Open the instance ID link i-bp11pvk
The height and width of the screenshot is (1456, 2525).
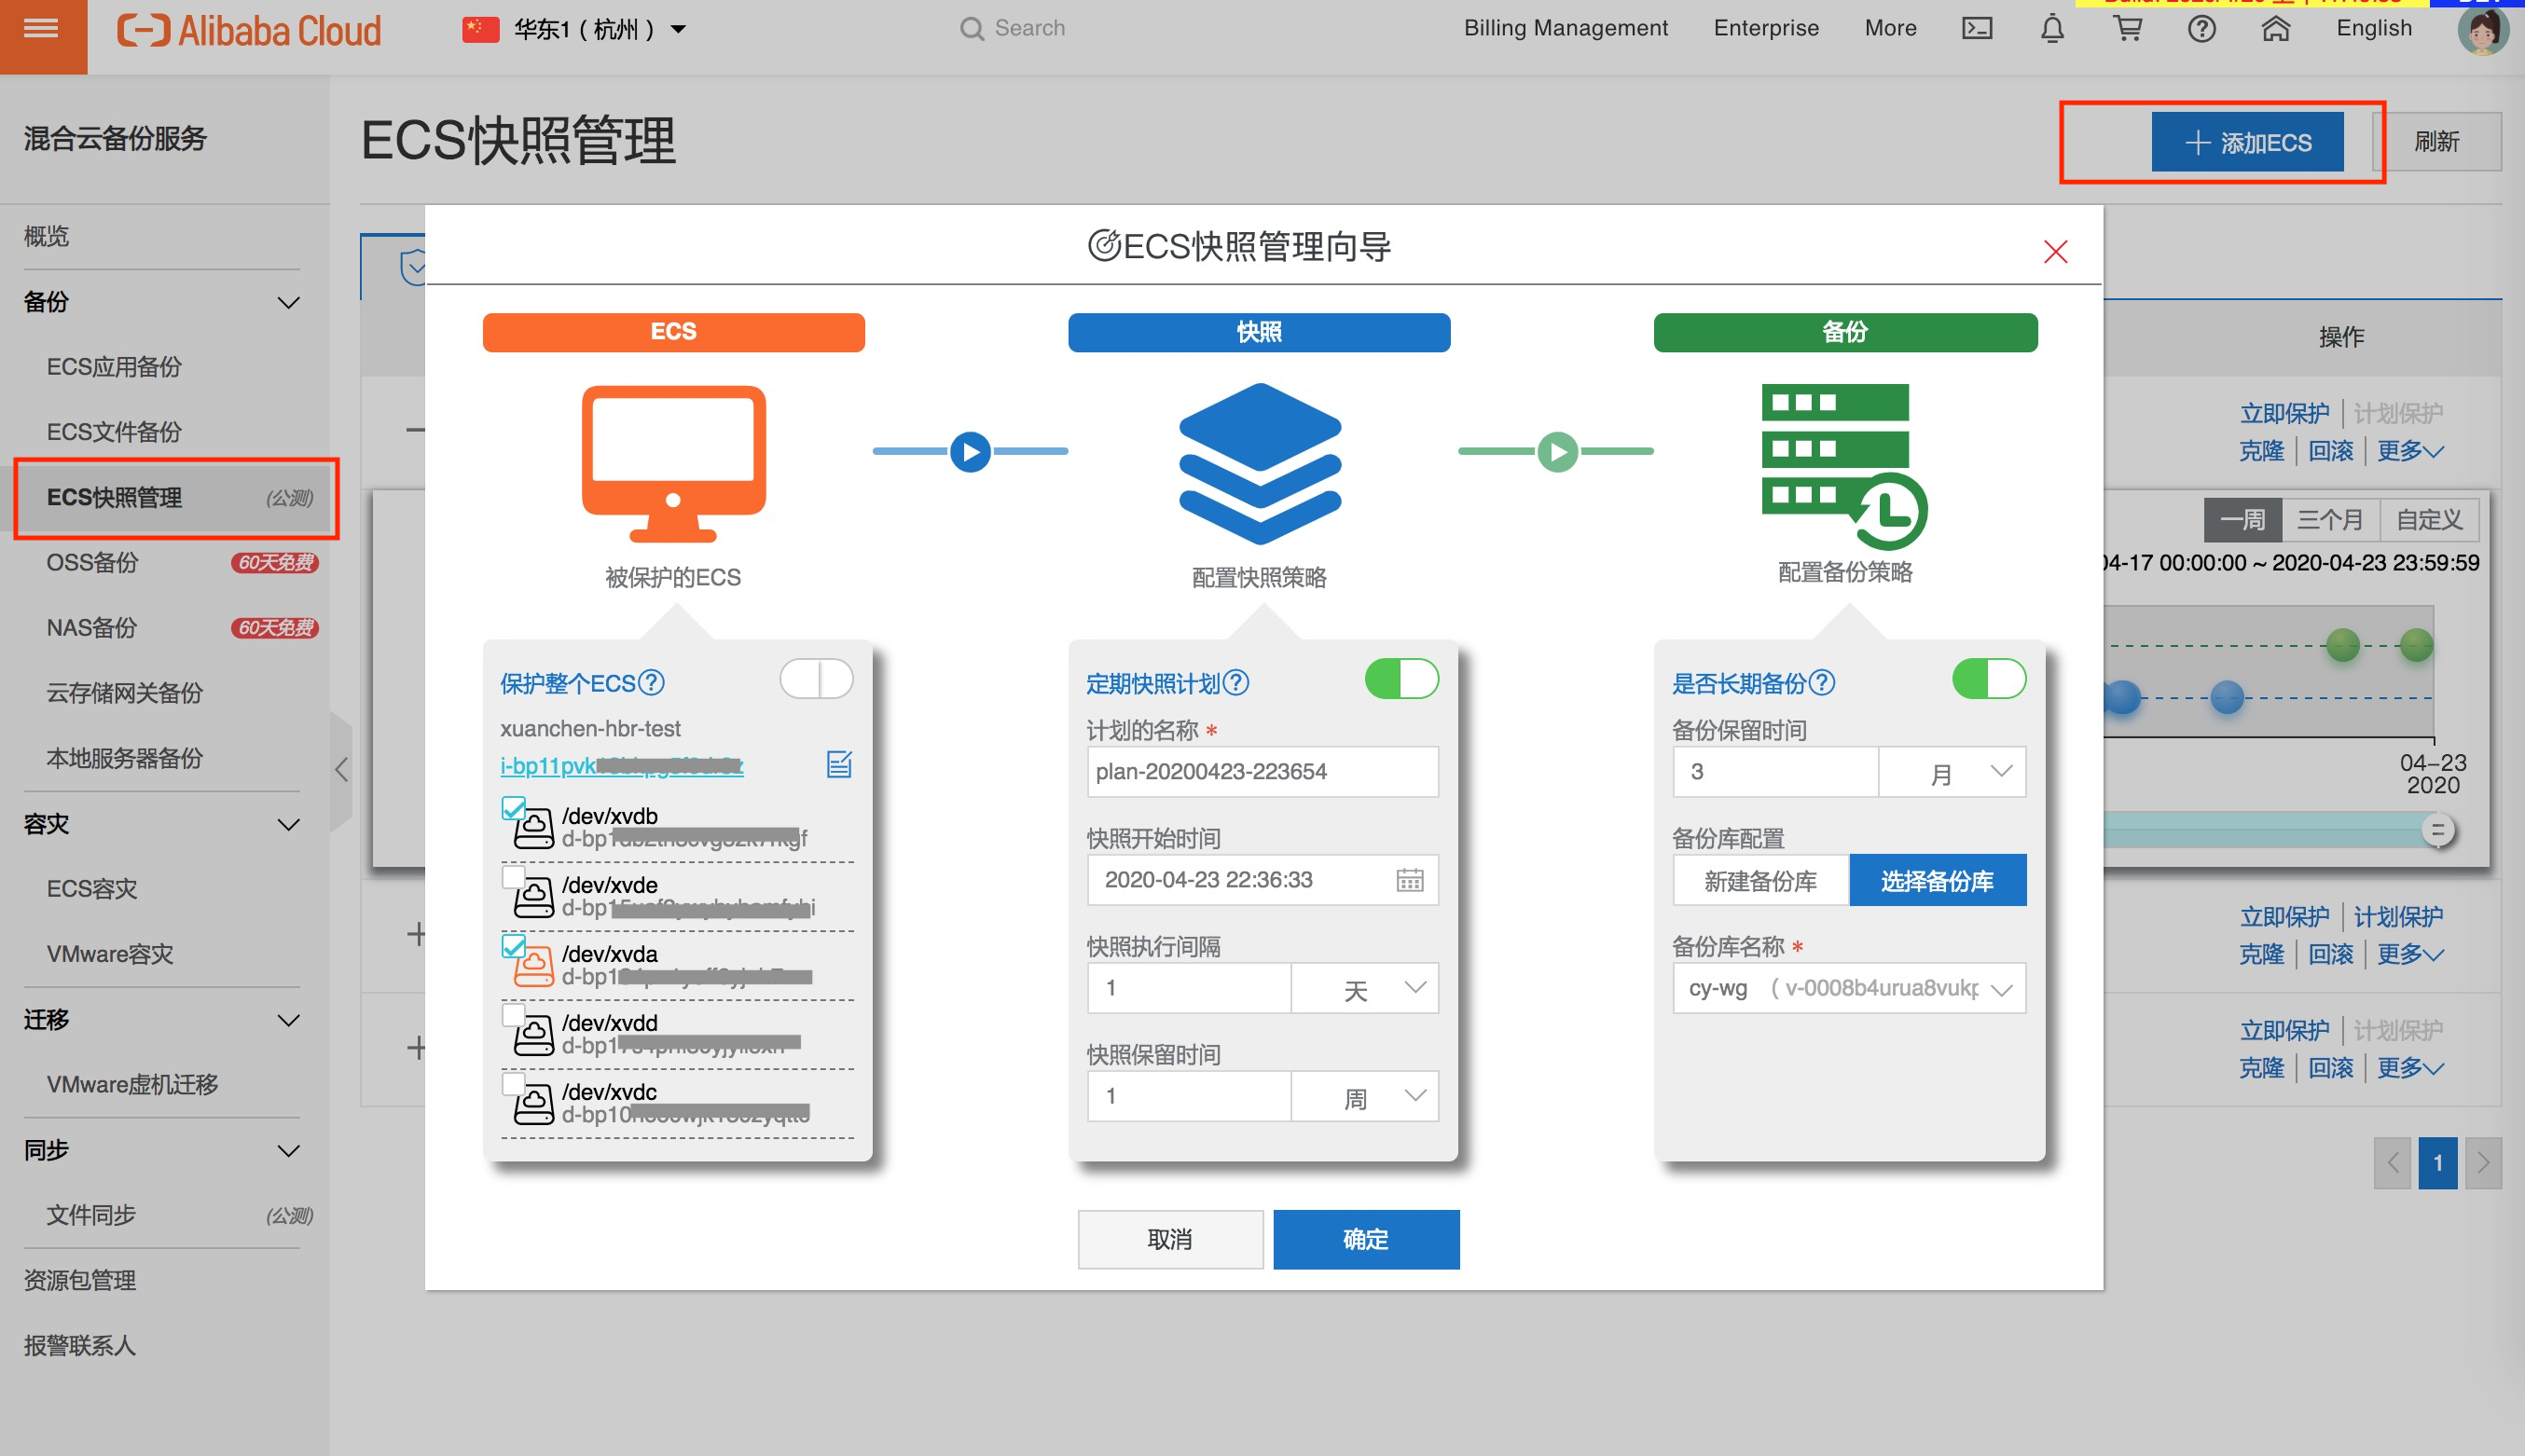point(621,765)
